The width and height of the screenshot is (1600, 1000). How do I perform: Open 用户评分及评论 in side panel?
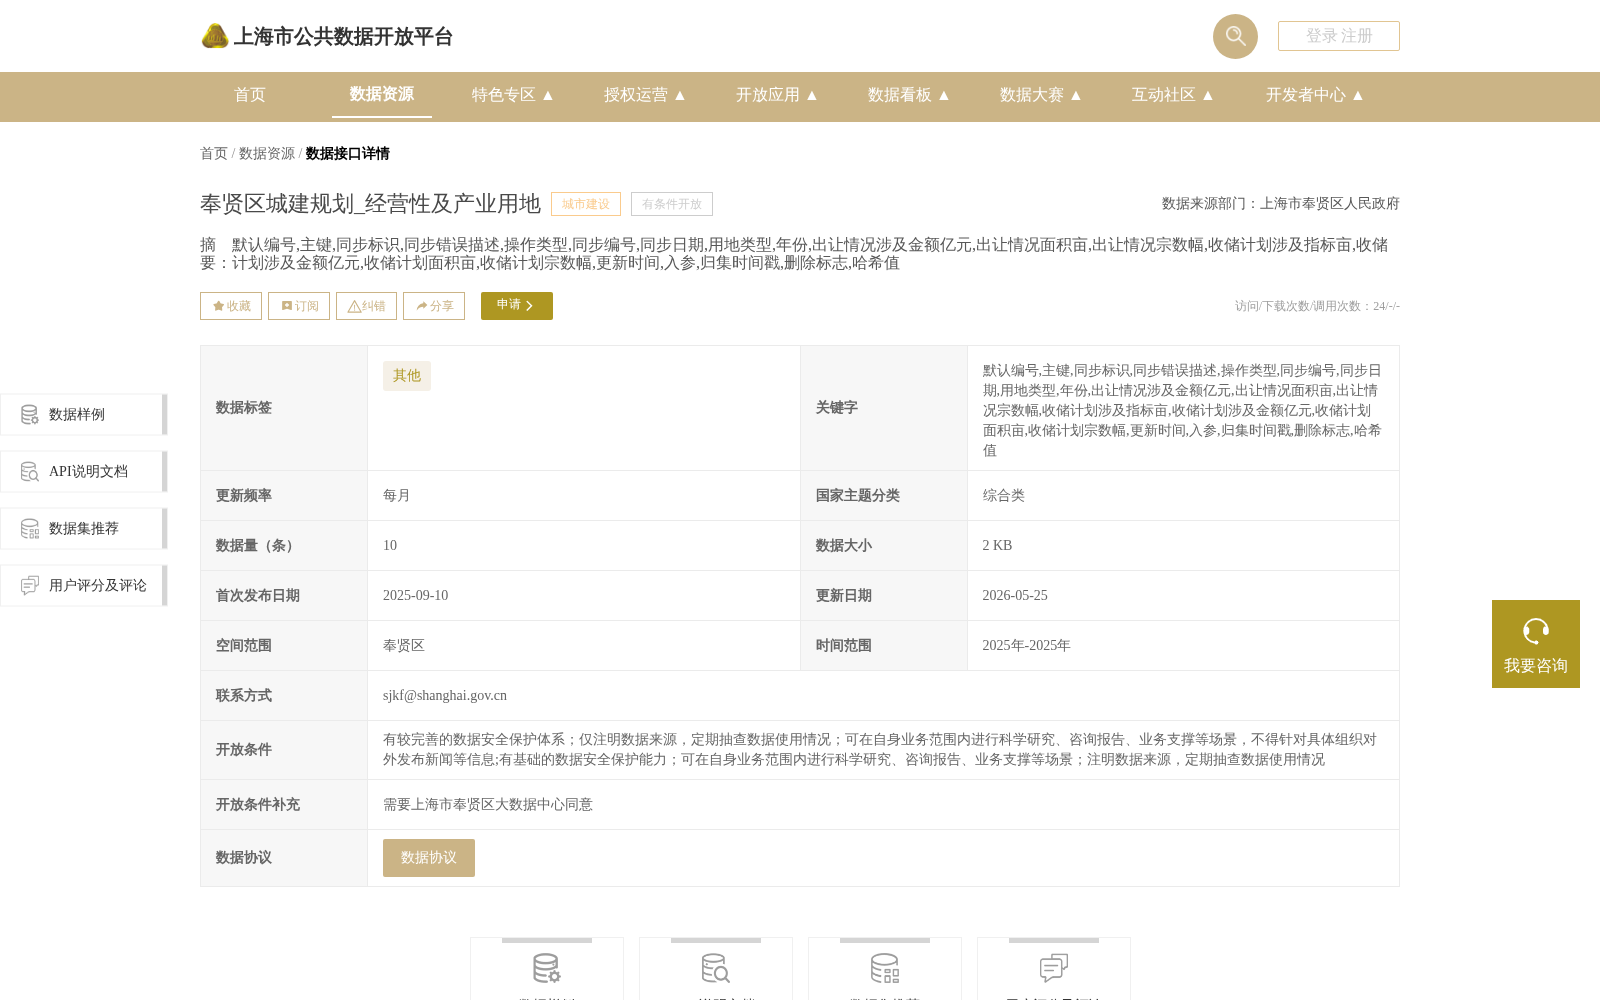83,585
